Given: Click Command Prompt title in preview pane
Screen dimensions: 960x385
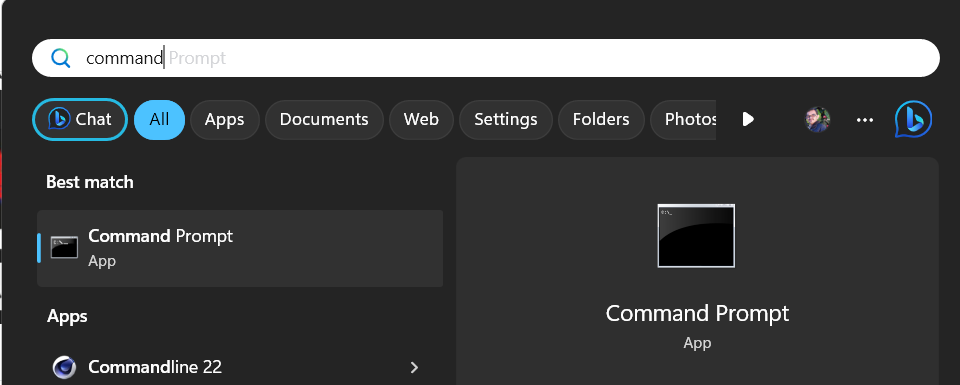Looking at the screenshot, I should tap(697, 313).
